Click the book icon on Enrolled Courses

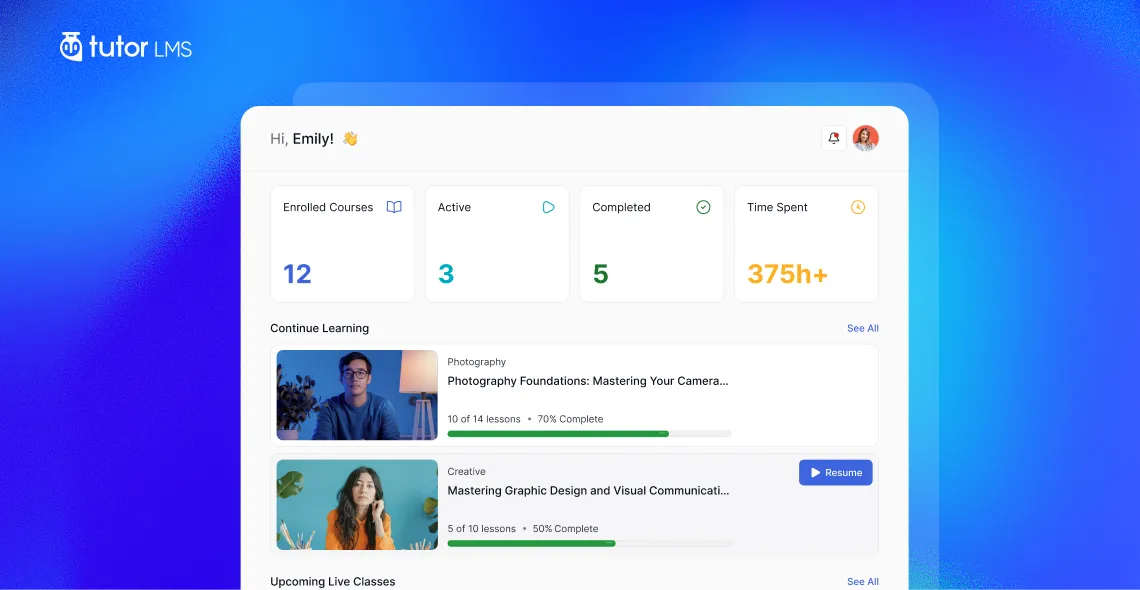394,207
